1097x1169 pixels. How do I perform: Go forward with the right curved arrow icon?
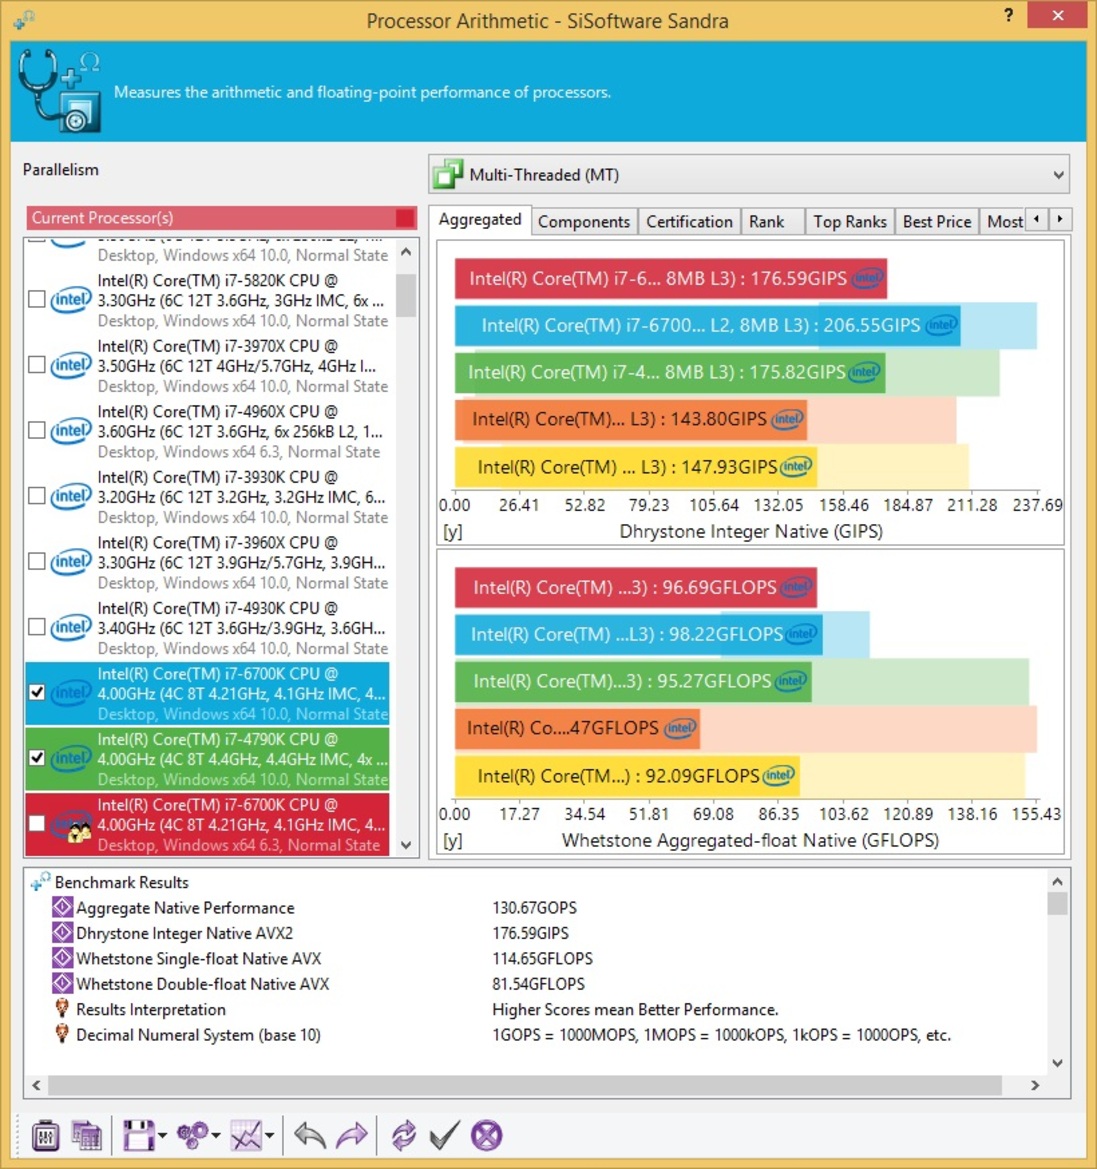352,1135
